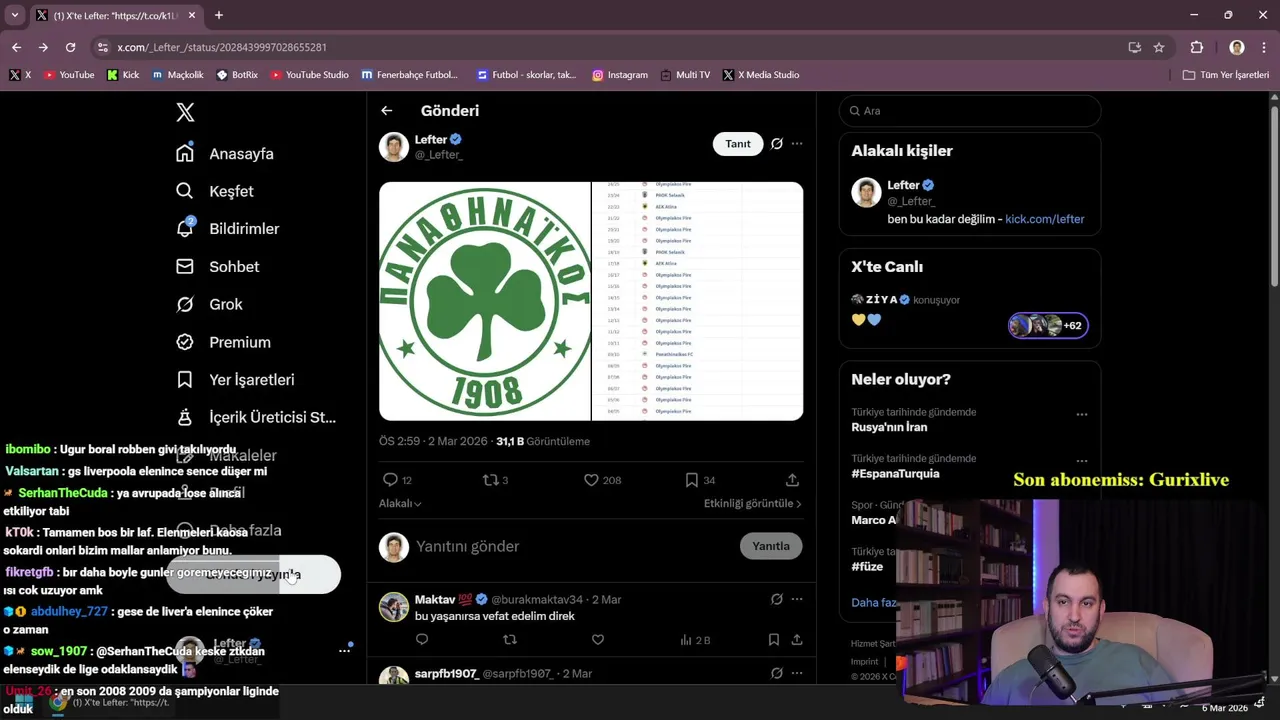Viewport: 1280px width, 720px height.
Task: Open Rusya'nın İran trend
Action: click(x=889, y=427)
